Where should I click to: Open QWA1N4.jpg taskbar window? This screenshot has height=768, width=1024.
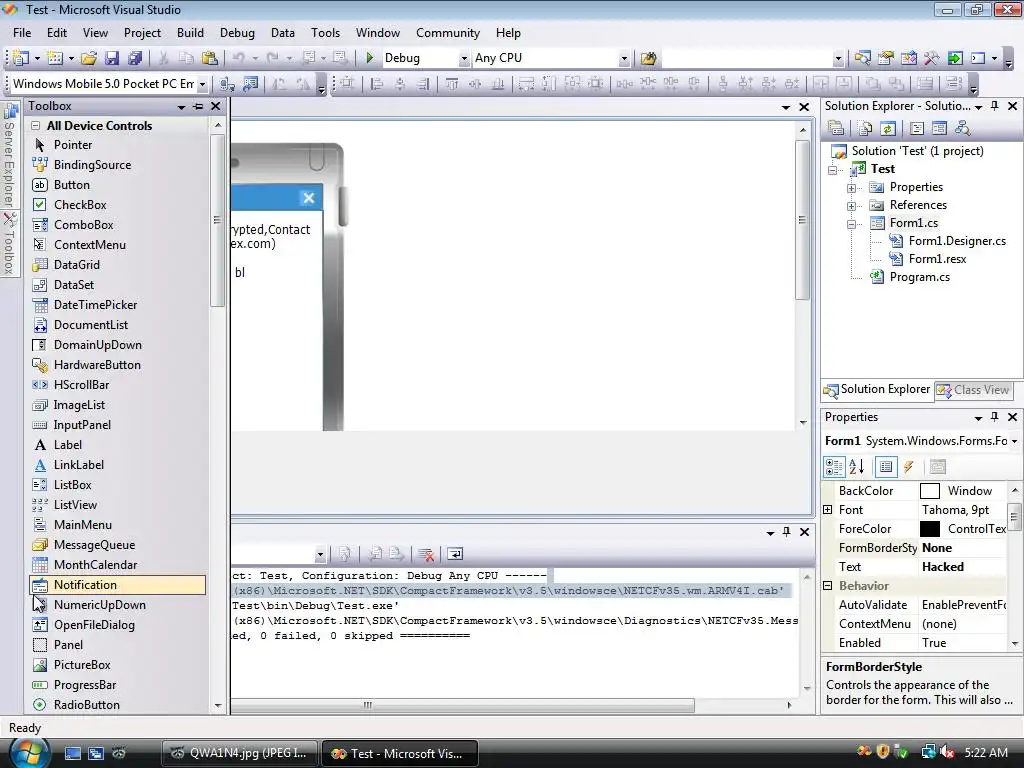239,753
